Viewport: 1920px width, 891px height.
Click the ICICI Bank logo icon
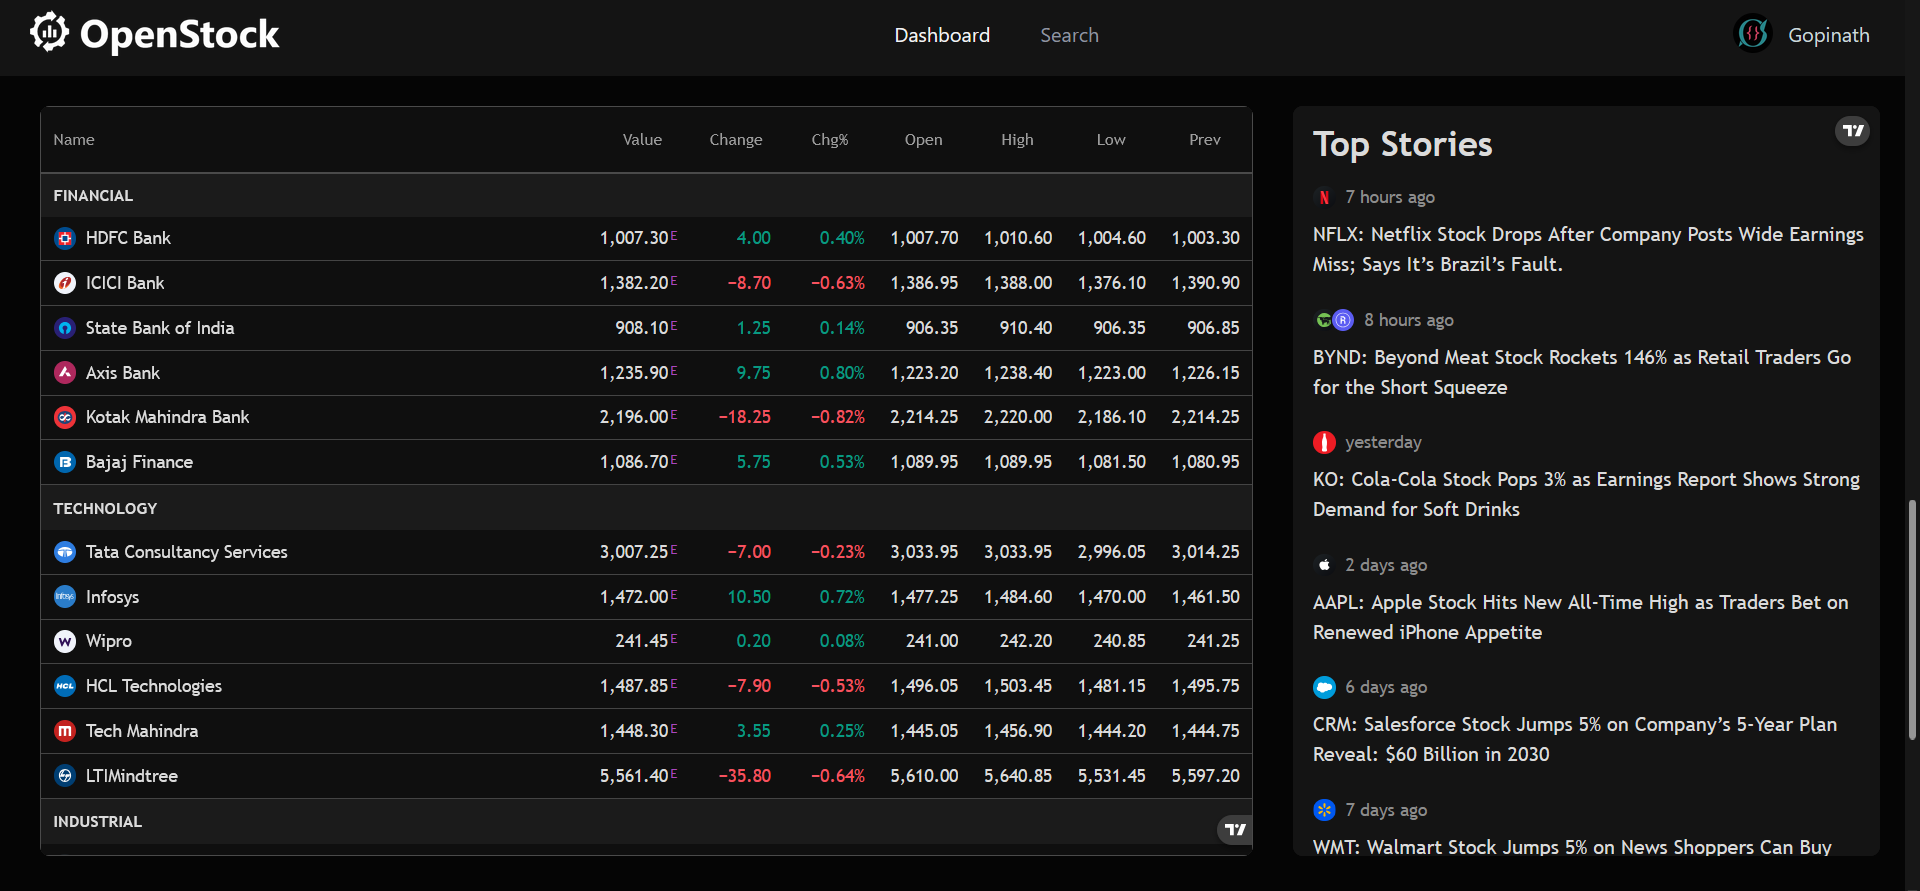[65, 283]
